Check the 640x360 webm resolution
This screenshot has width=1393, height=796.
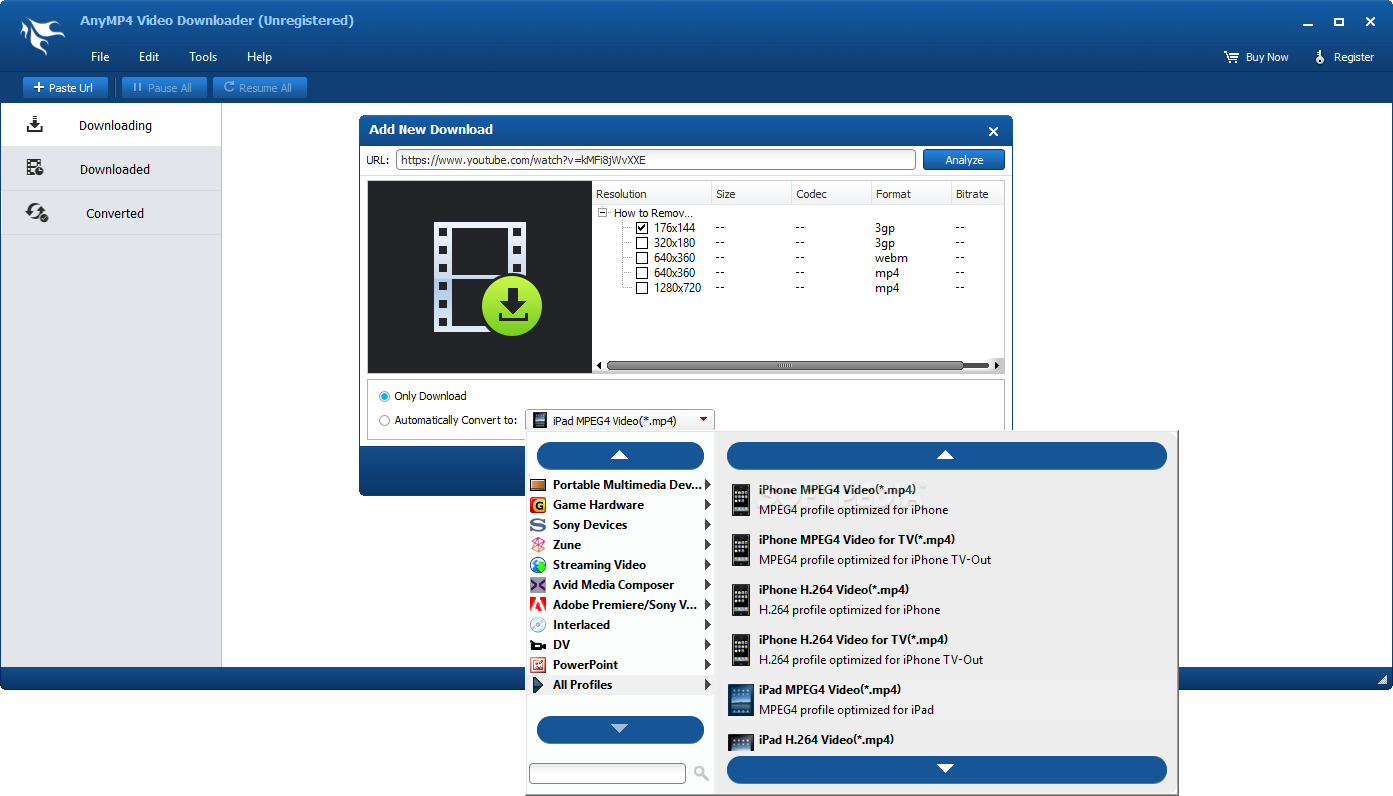(x=642, y=258)
